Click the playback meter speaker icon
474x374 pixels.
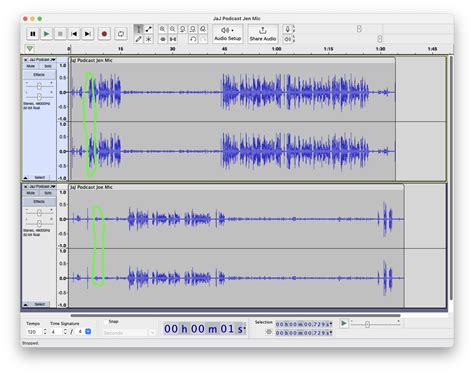click(288, 39)
